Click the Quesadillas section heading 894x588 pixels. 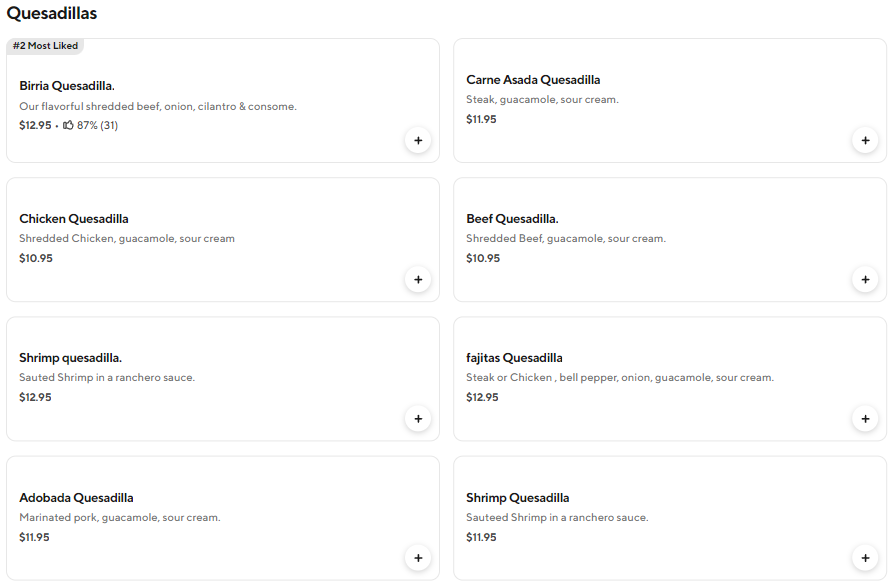(52, 14)
